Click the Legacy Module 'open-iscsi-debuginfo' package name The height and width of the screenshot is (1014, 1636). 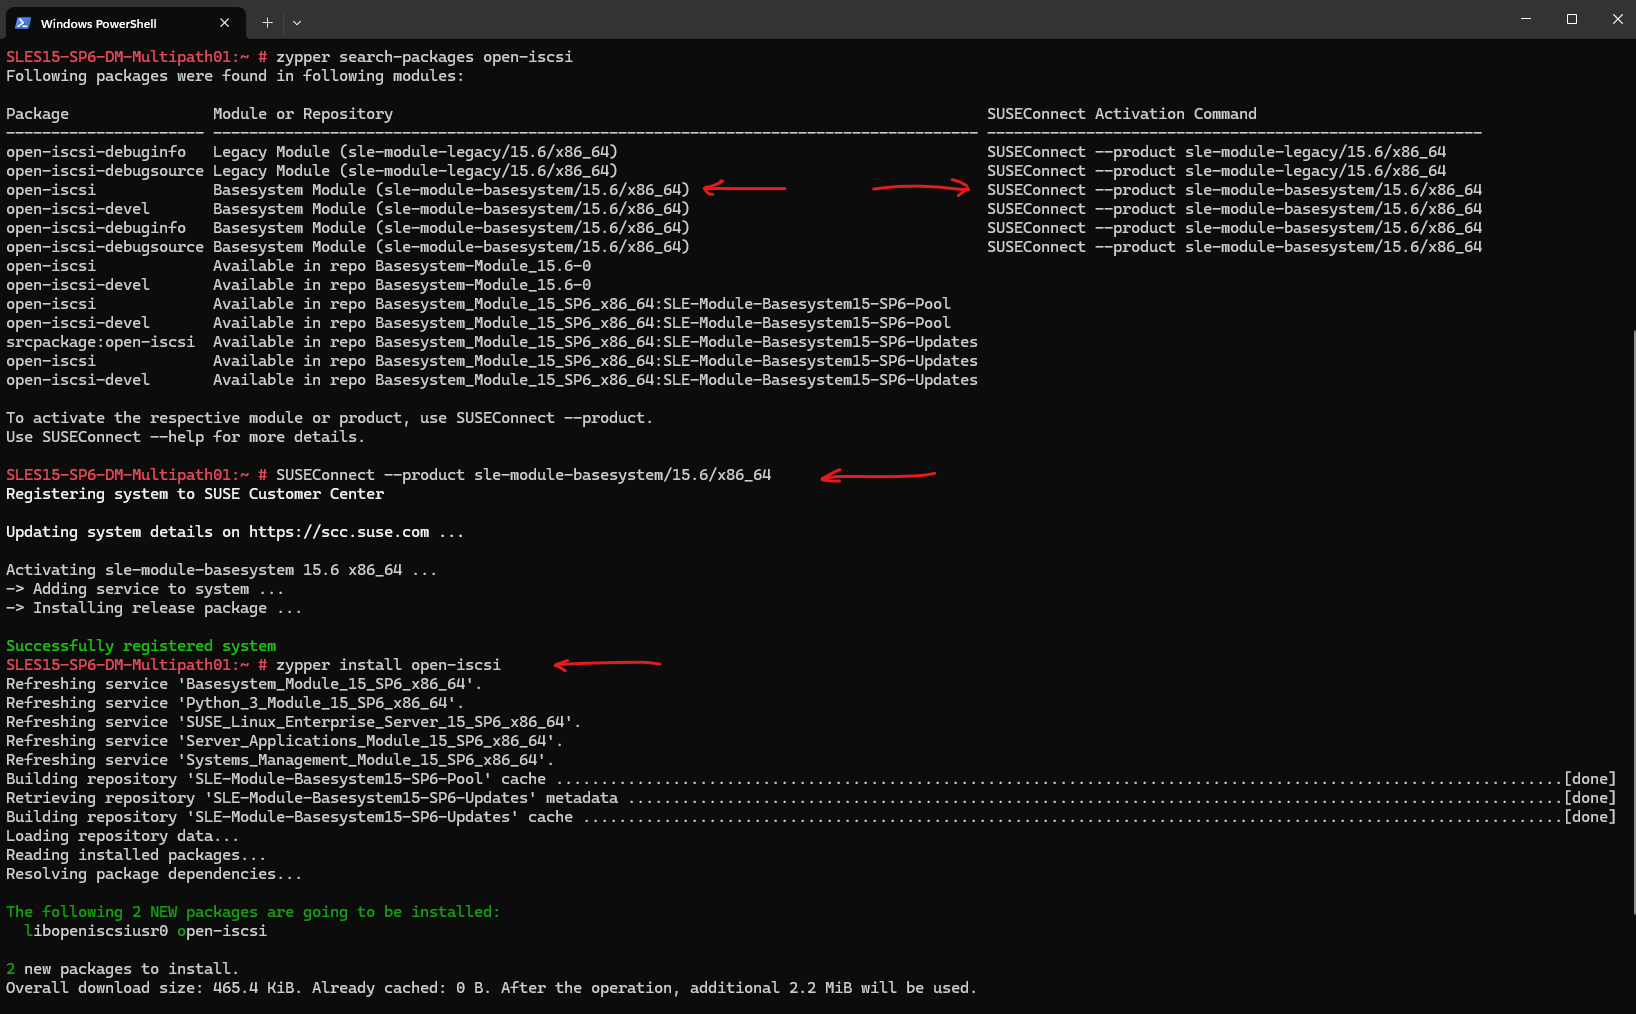click(96, 152)
